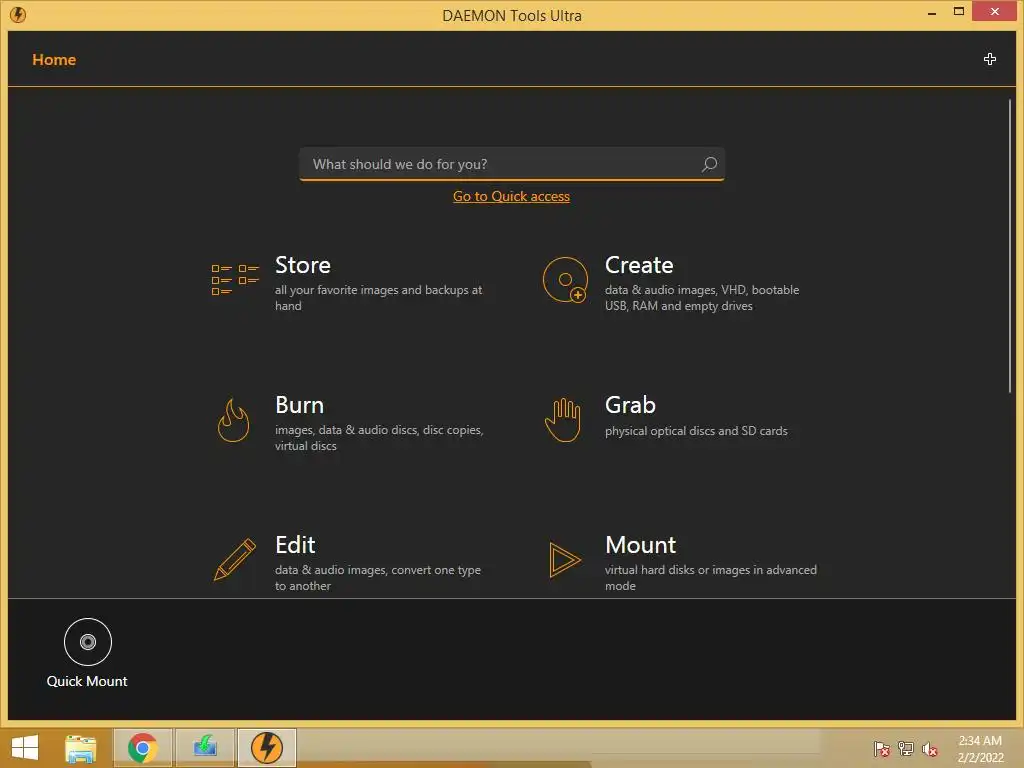The image size is (1024, 768).
Task: Click the vertical scrollbar of the Home page
Action: click(1010, 246)
